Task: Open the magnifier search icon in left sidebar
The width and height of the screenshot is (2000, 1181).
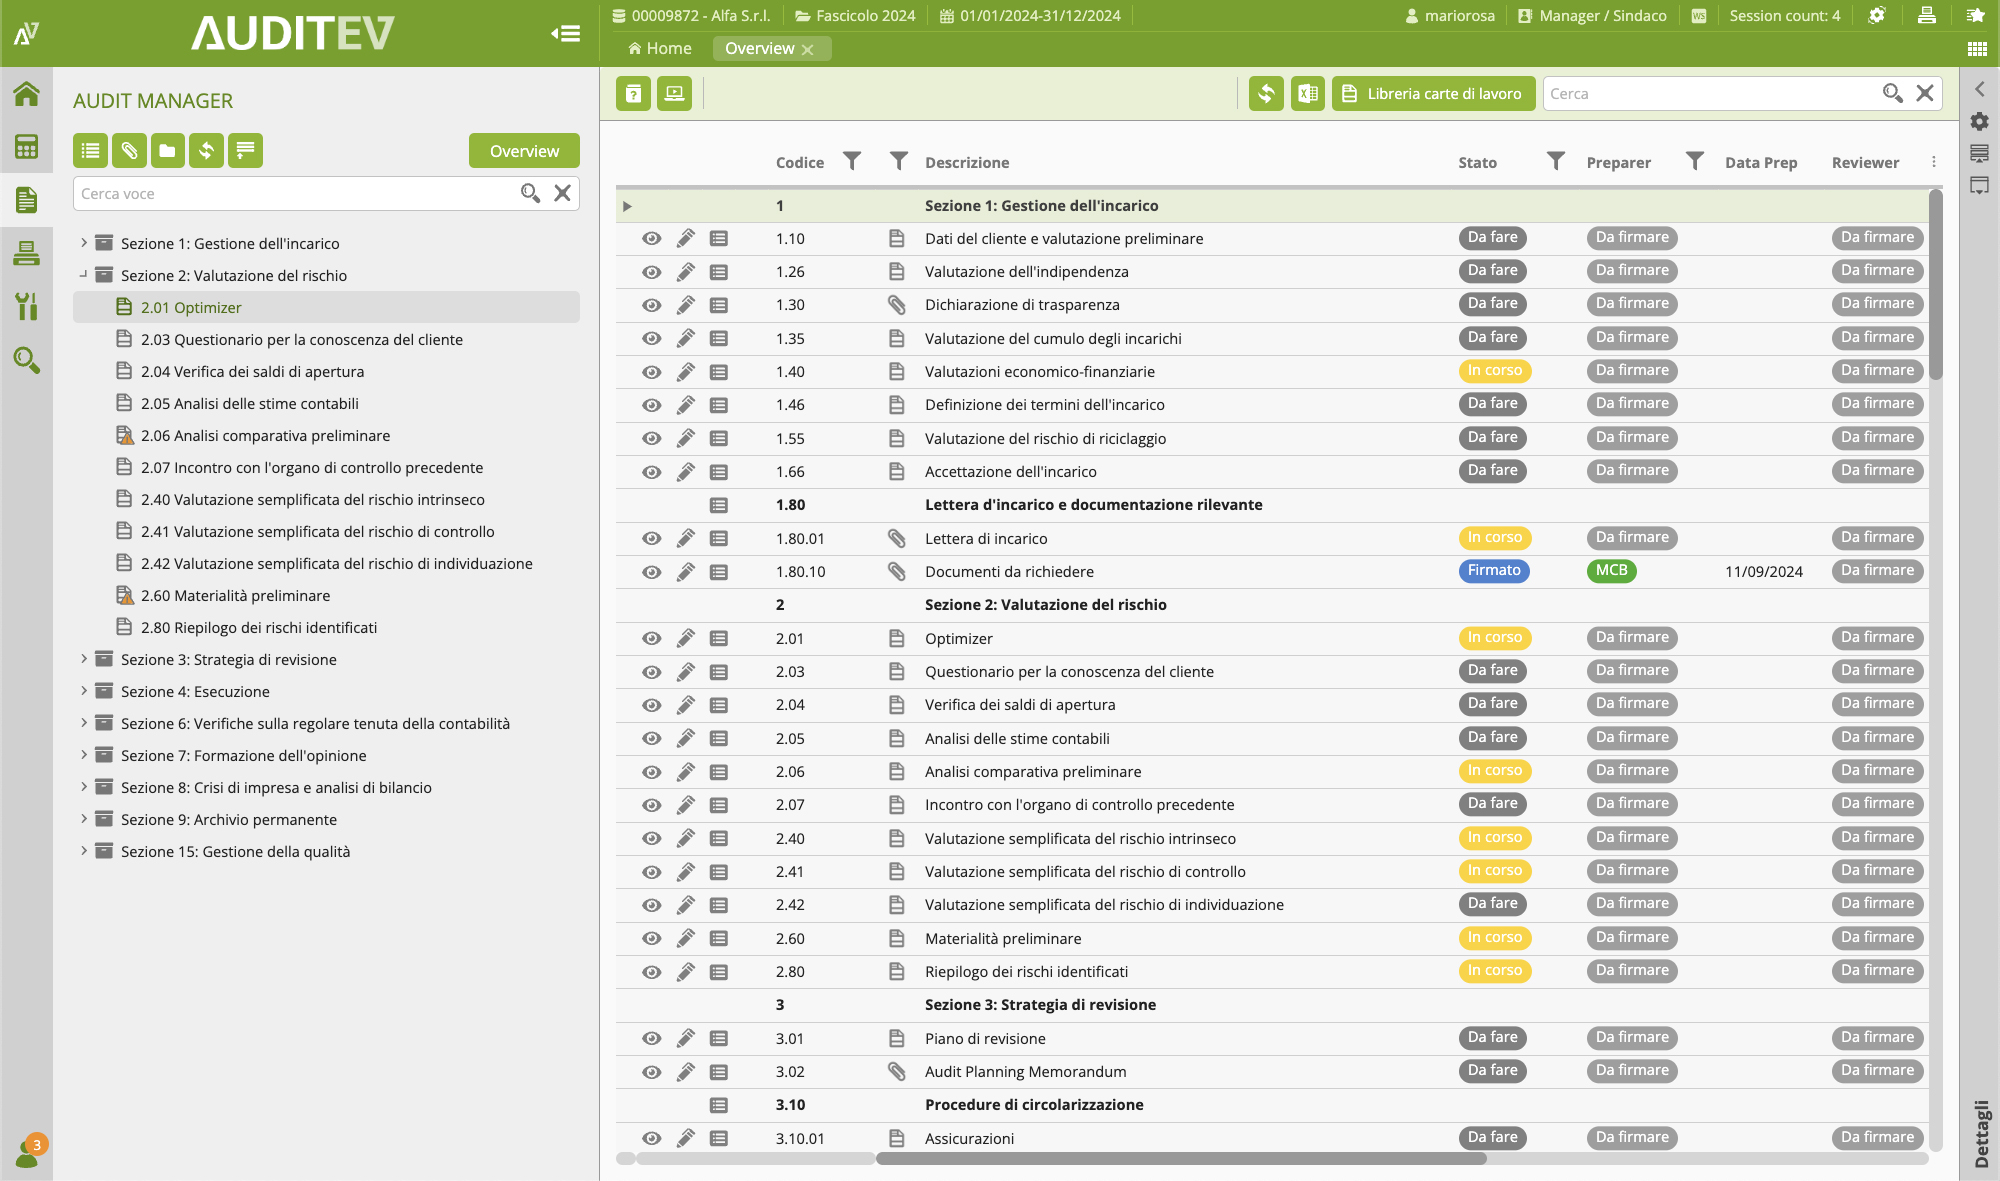Action: click(26, 360)
